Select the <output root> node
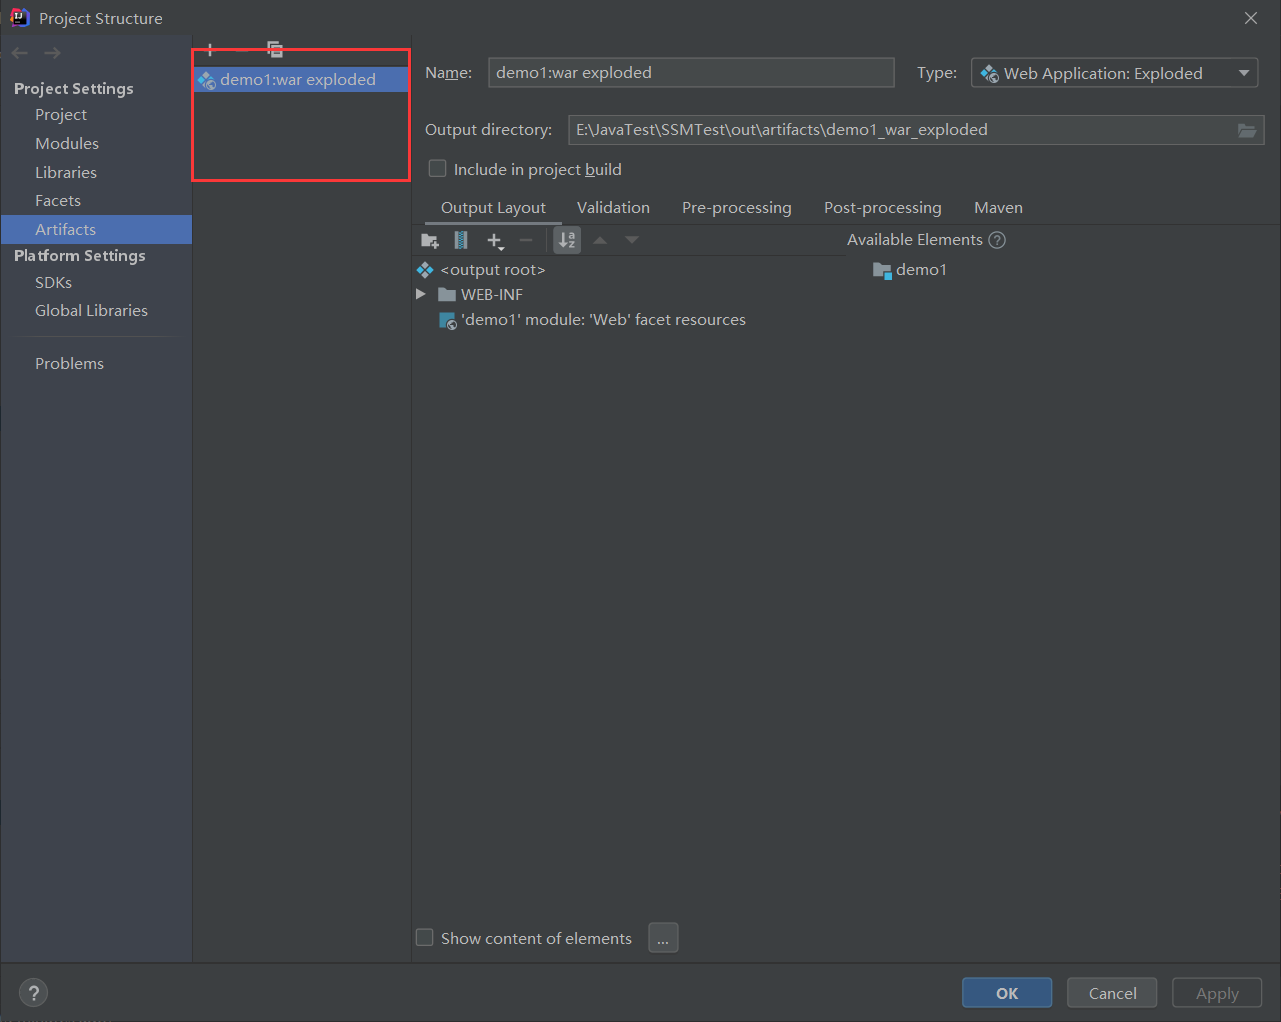 481,270
